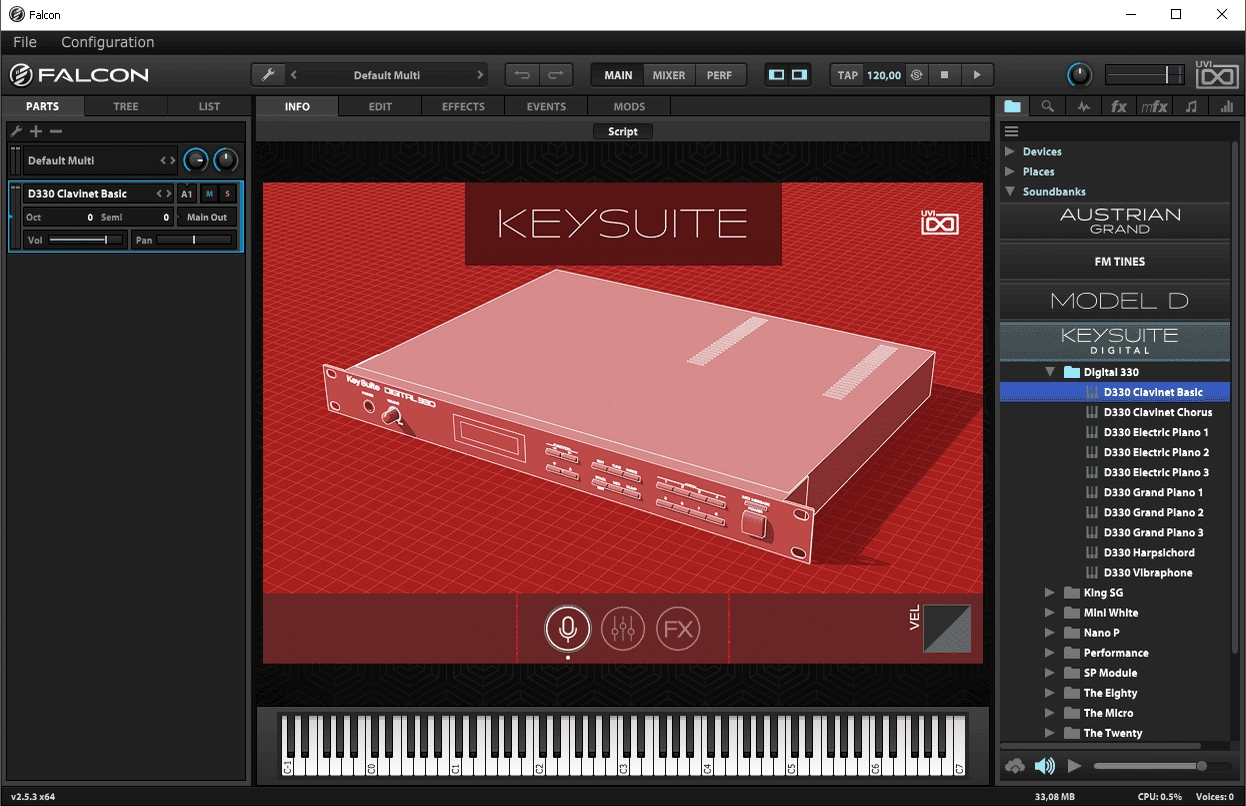Click the master output level meter slider

pyautogui.click(x=1146, y=75)
